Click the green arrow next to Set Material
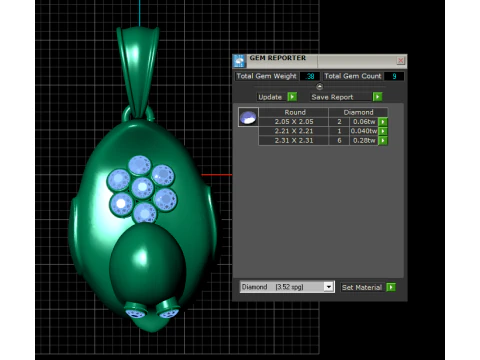 tap(391, 287)
